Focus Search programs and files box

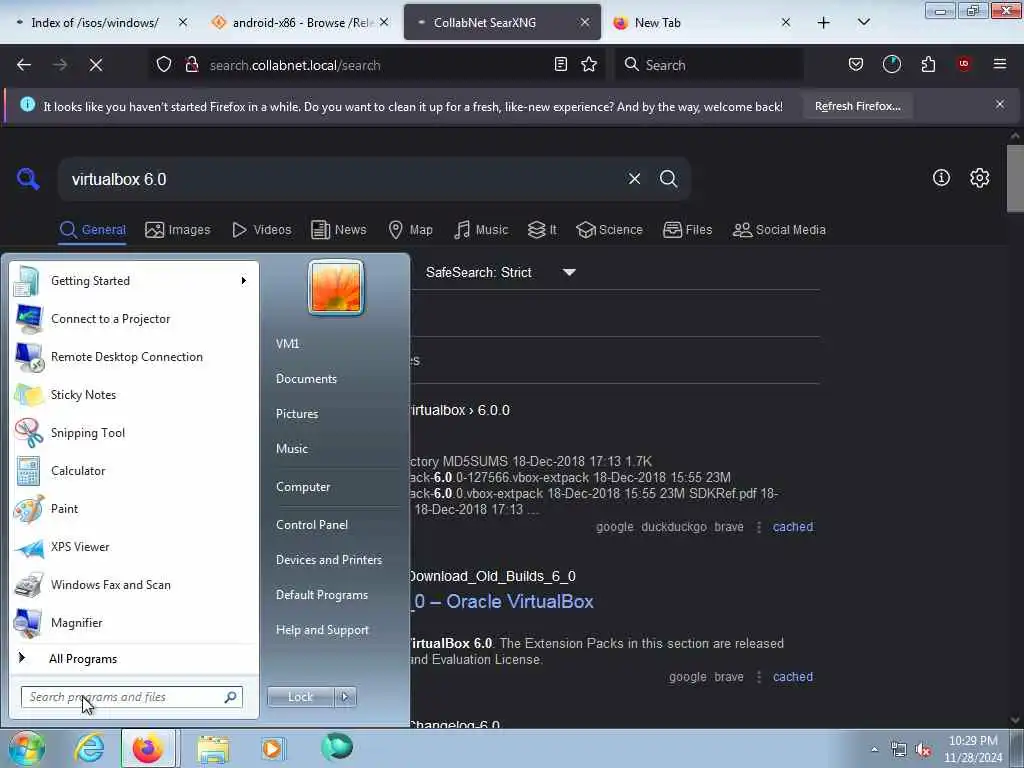coord(132,697)
